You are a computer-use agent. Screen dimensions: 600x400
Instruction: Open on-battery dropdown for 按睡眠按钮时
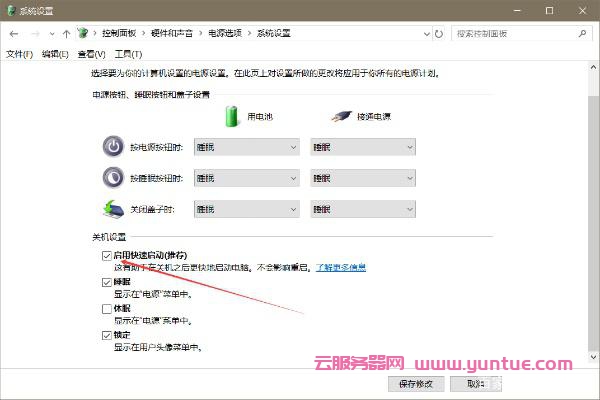tap(246, 178)
